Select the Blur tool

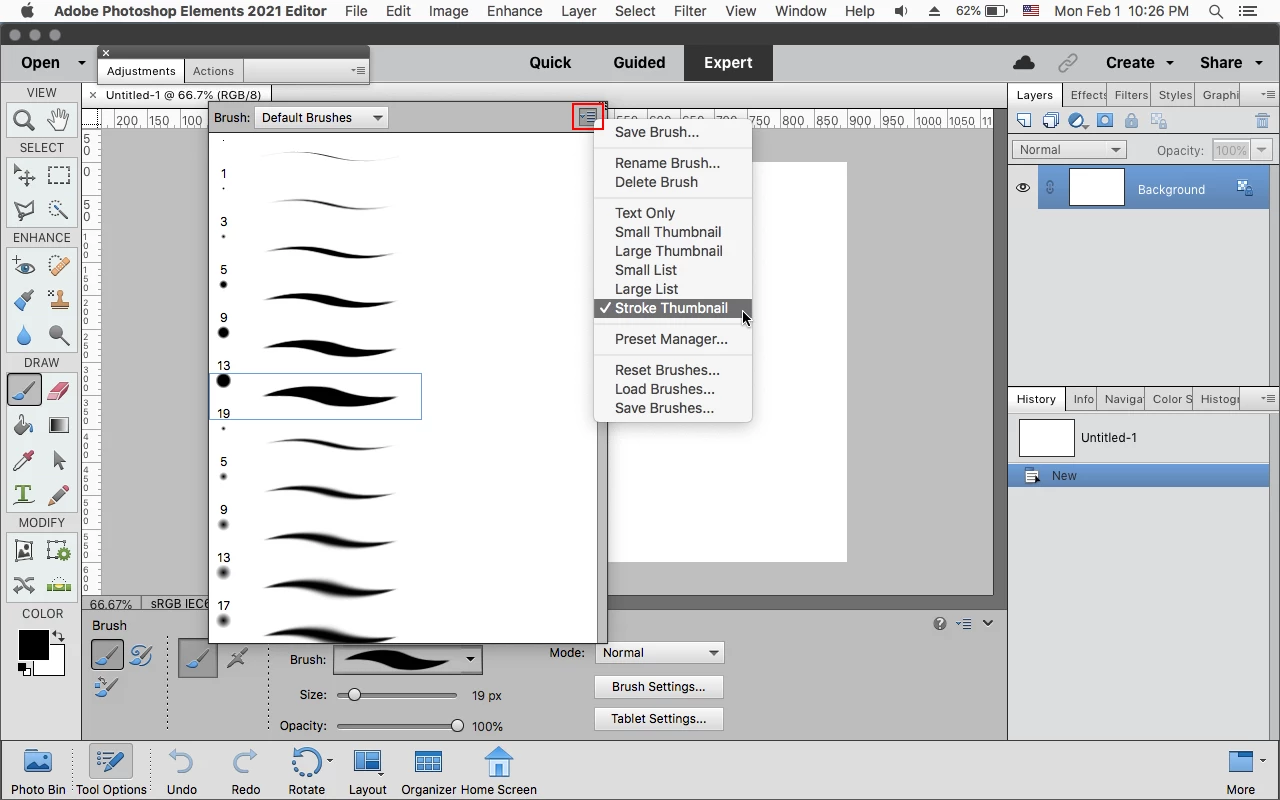24,335
